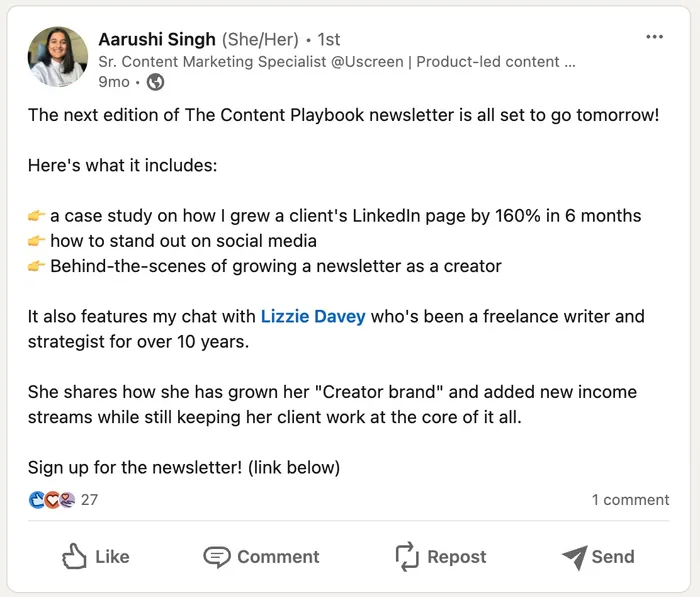Like the post via thumbs-up icon

(x=75, y=557)
